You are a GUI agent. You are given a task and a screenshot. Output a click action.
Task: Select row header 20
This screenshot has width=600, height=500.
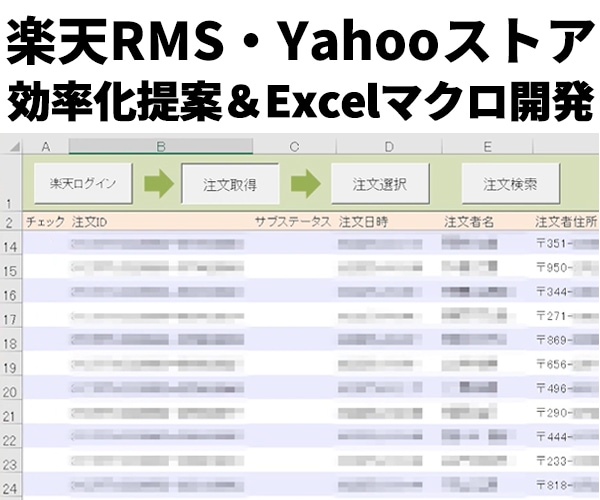[x=11, y=389]
